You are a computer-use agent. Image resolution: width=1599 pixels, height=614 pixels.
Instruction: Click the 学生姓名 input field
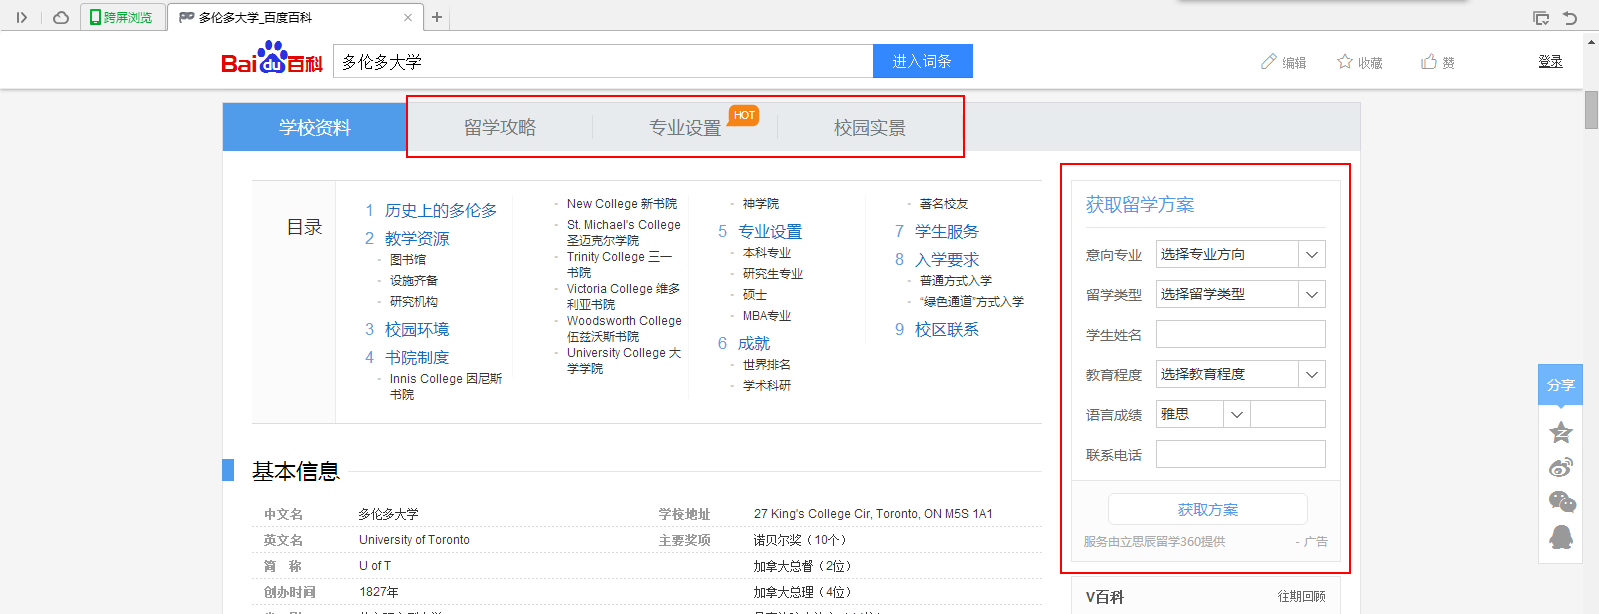[x=1241, y=334]
